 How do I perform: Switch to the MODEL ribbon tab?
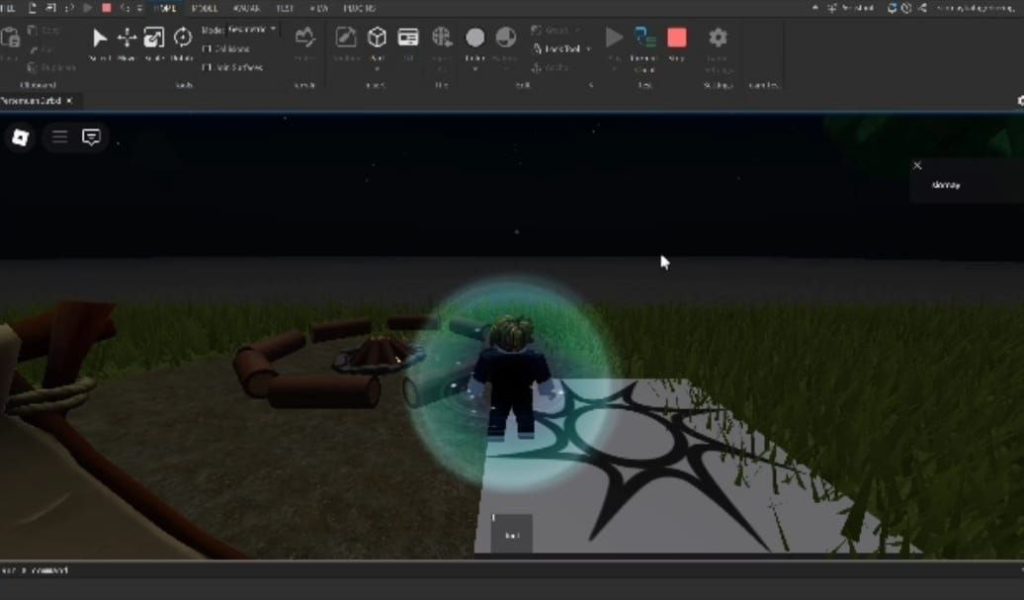tap(204, 8)
